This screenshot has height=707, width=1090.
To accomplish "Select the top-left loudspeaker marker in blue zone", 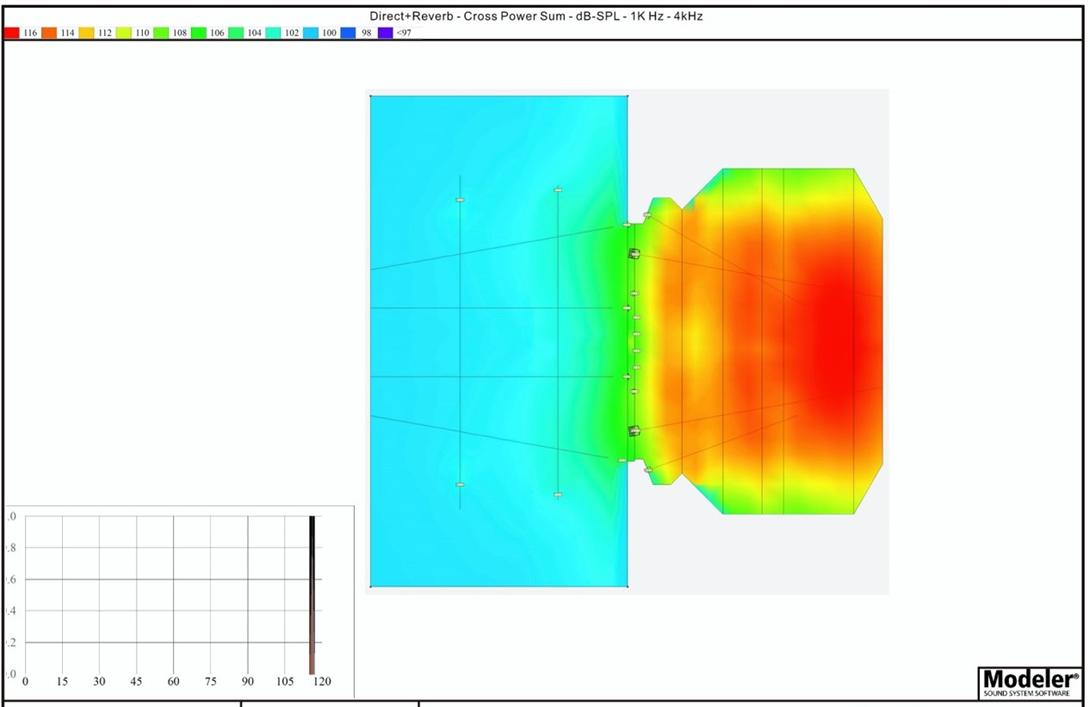I will coord(460,200).
